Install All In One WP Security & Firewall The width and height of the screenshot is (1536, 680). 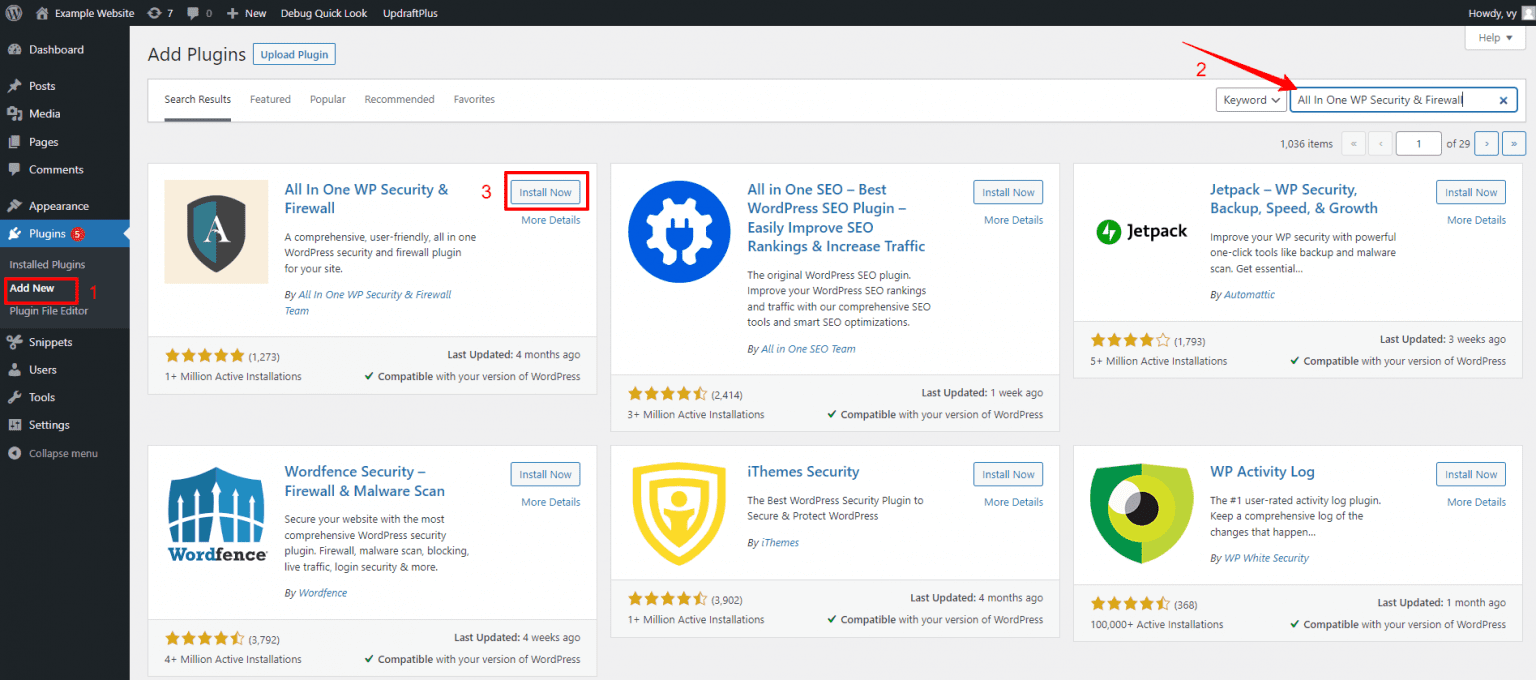click(x=545, y=192)
